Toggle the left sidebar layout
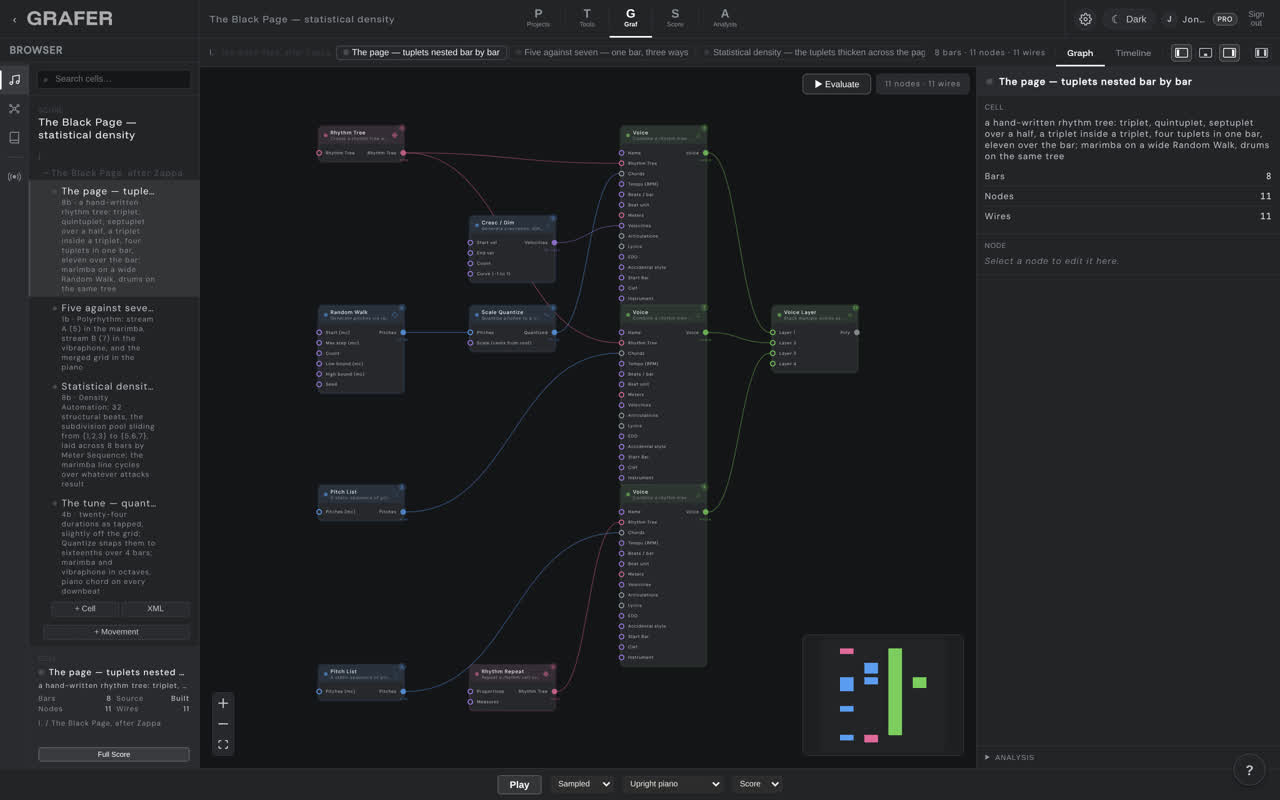This screenshot has height=800, width=1280. (1181, 53)
